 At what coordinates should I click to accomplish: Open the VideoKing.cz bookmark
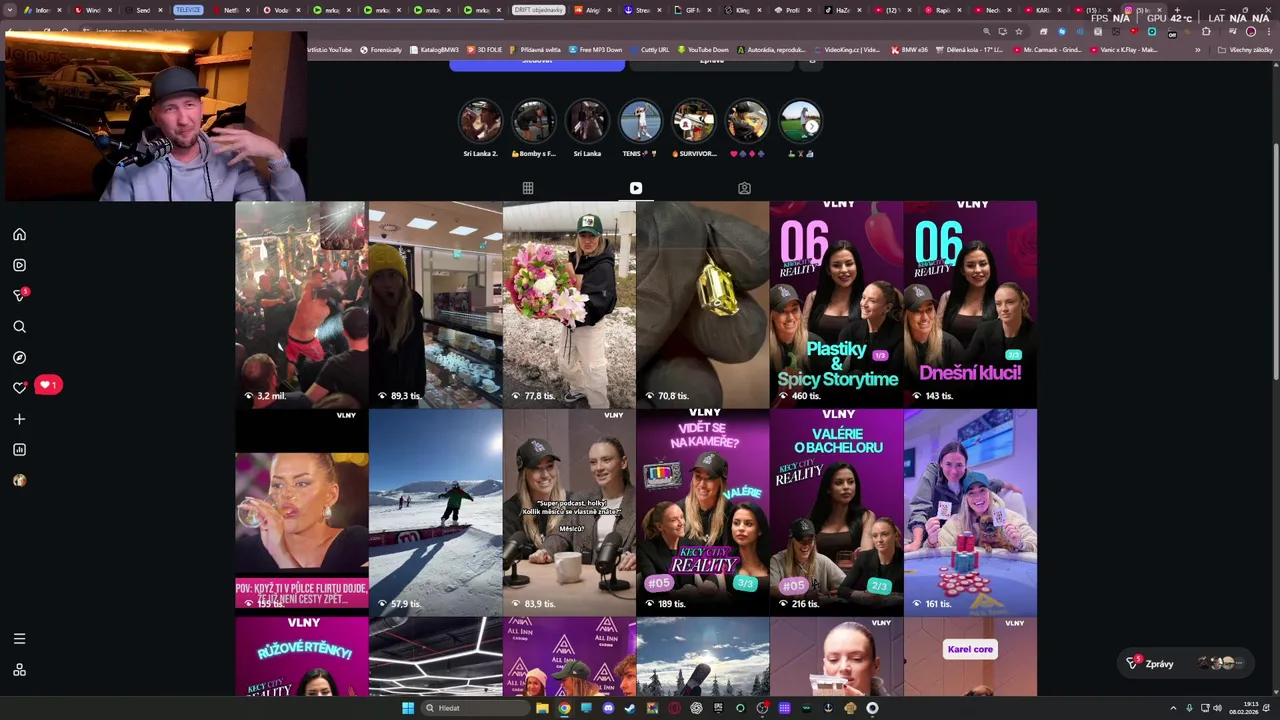coord(847,49)
